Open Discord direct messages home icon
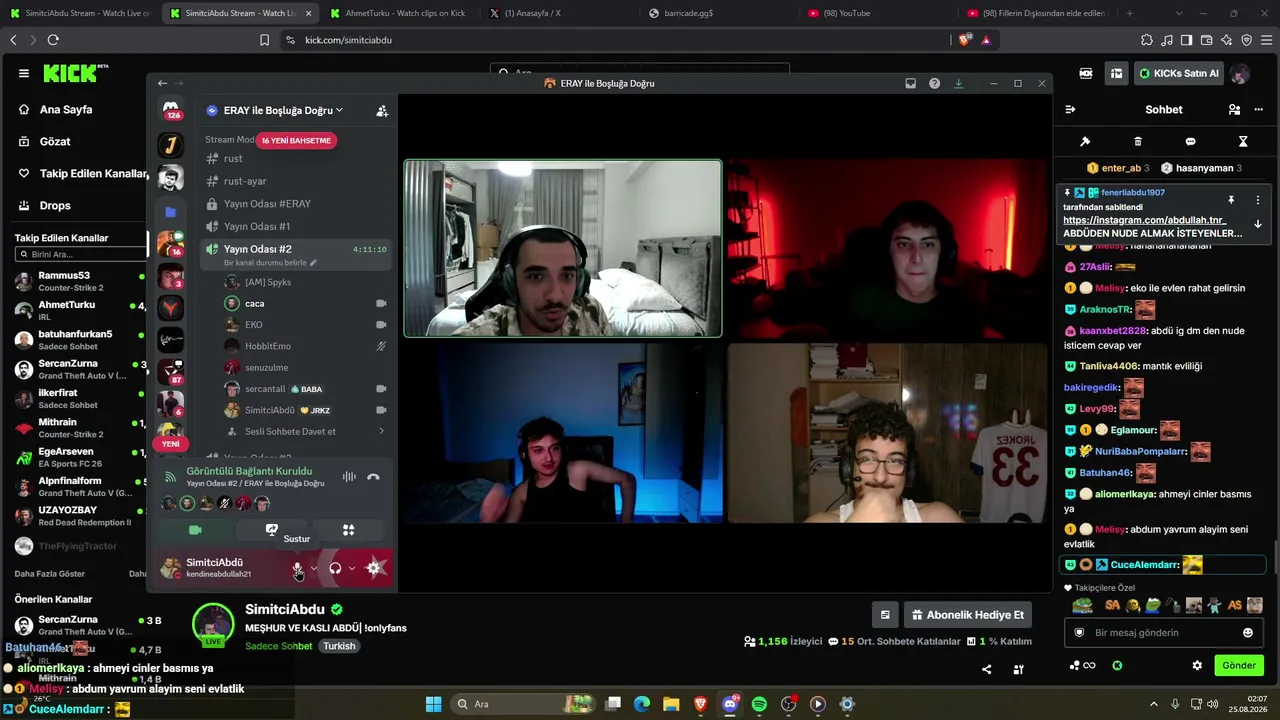 (171, 110)
